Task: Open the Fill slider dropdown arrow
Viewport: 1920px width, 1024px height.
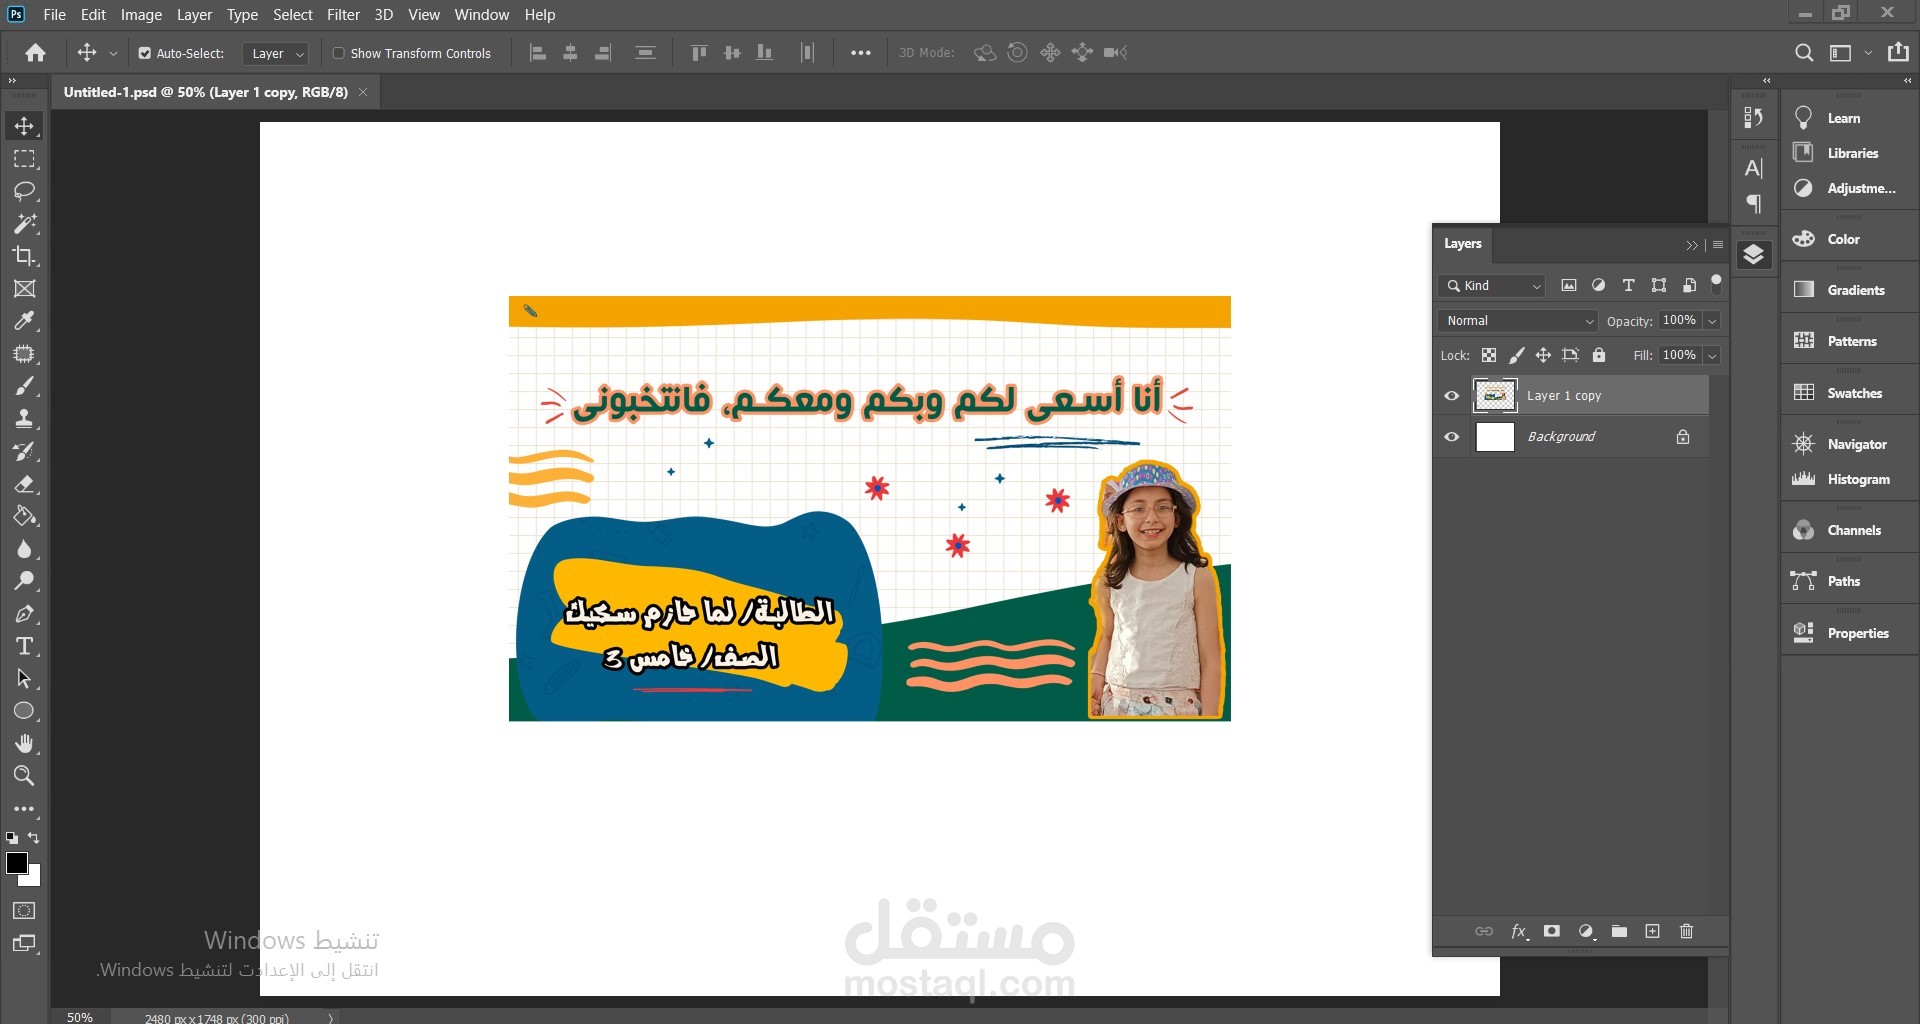Action: pyautogui.click(x=1712, y=356)
